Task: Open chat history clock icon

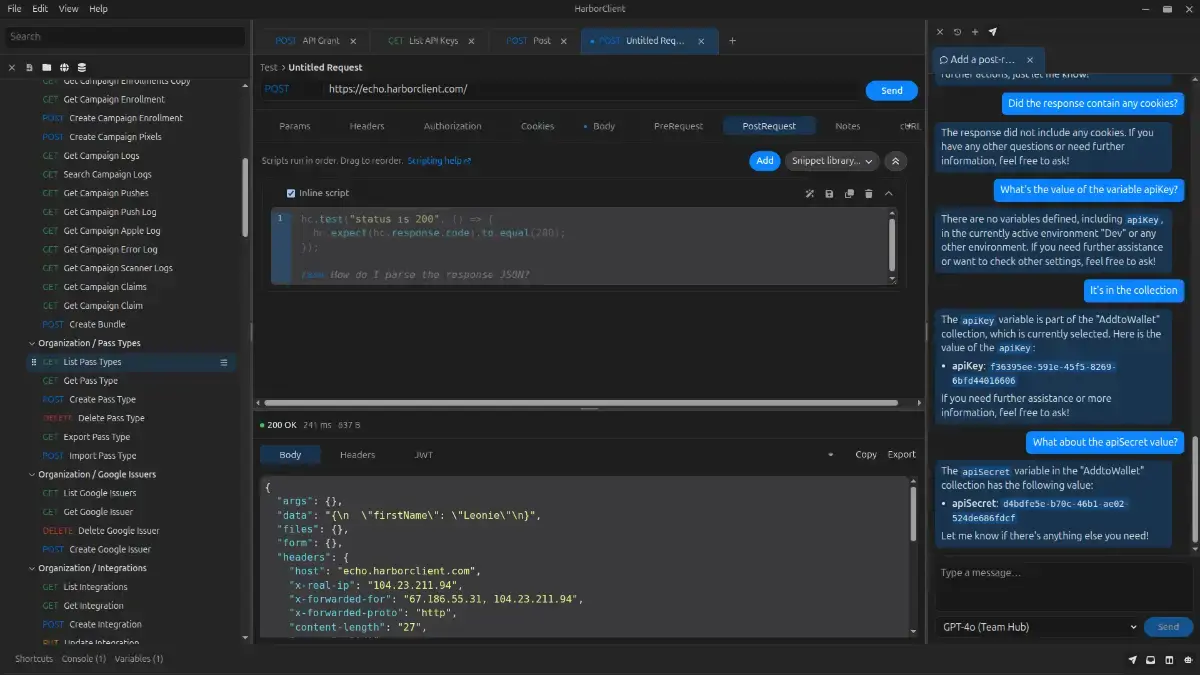Action: coord(957,32)
